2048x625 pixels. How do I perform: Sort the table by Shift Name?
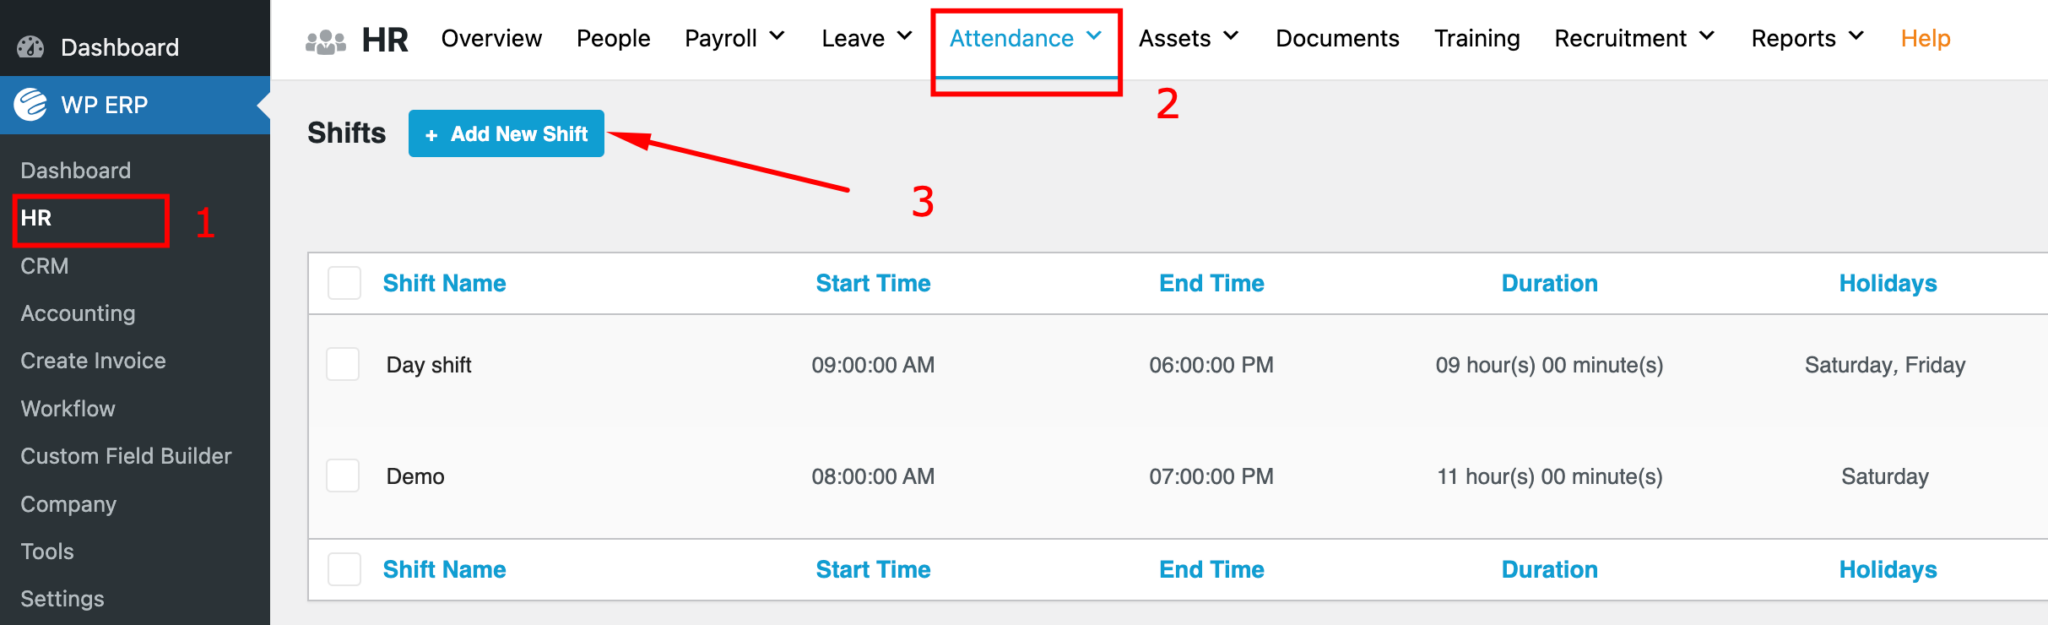point(444,283)
